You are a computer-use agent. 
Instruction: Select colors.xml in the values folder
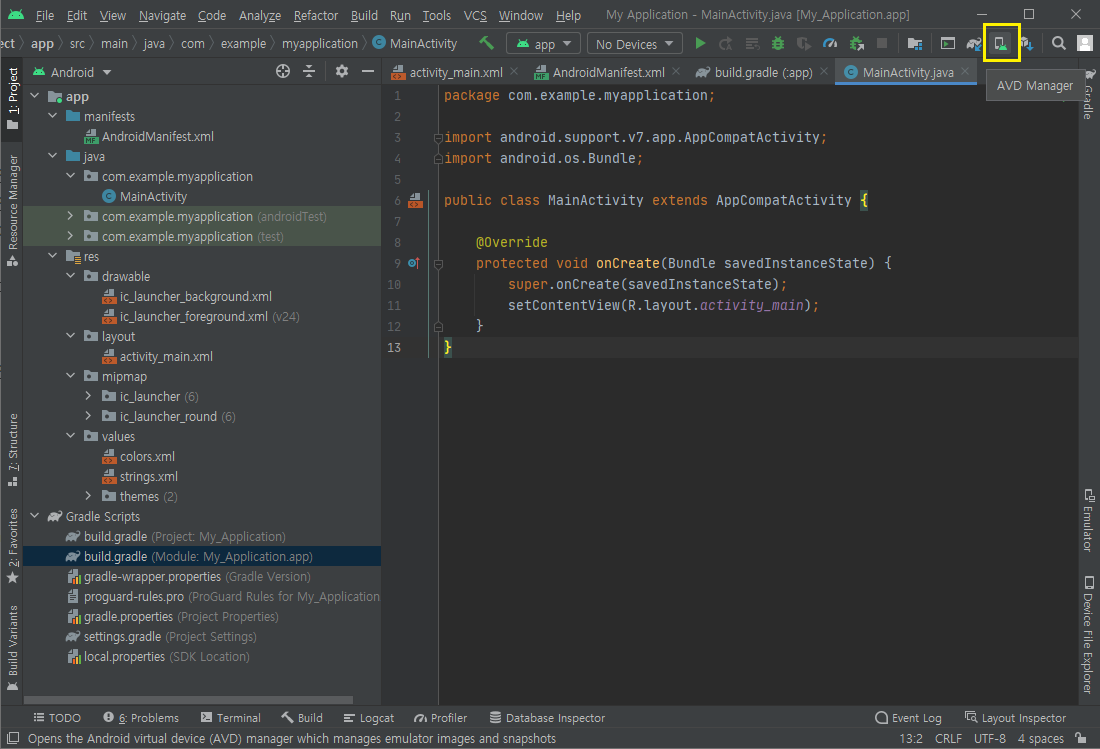tap(147, 457)
